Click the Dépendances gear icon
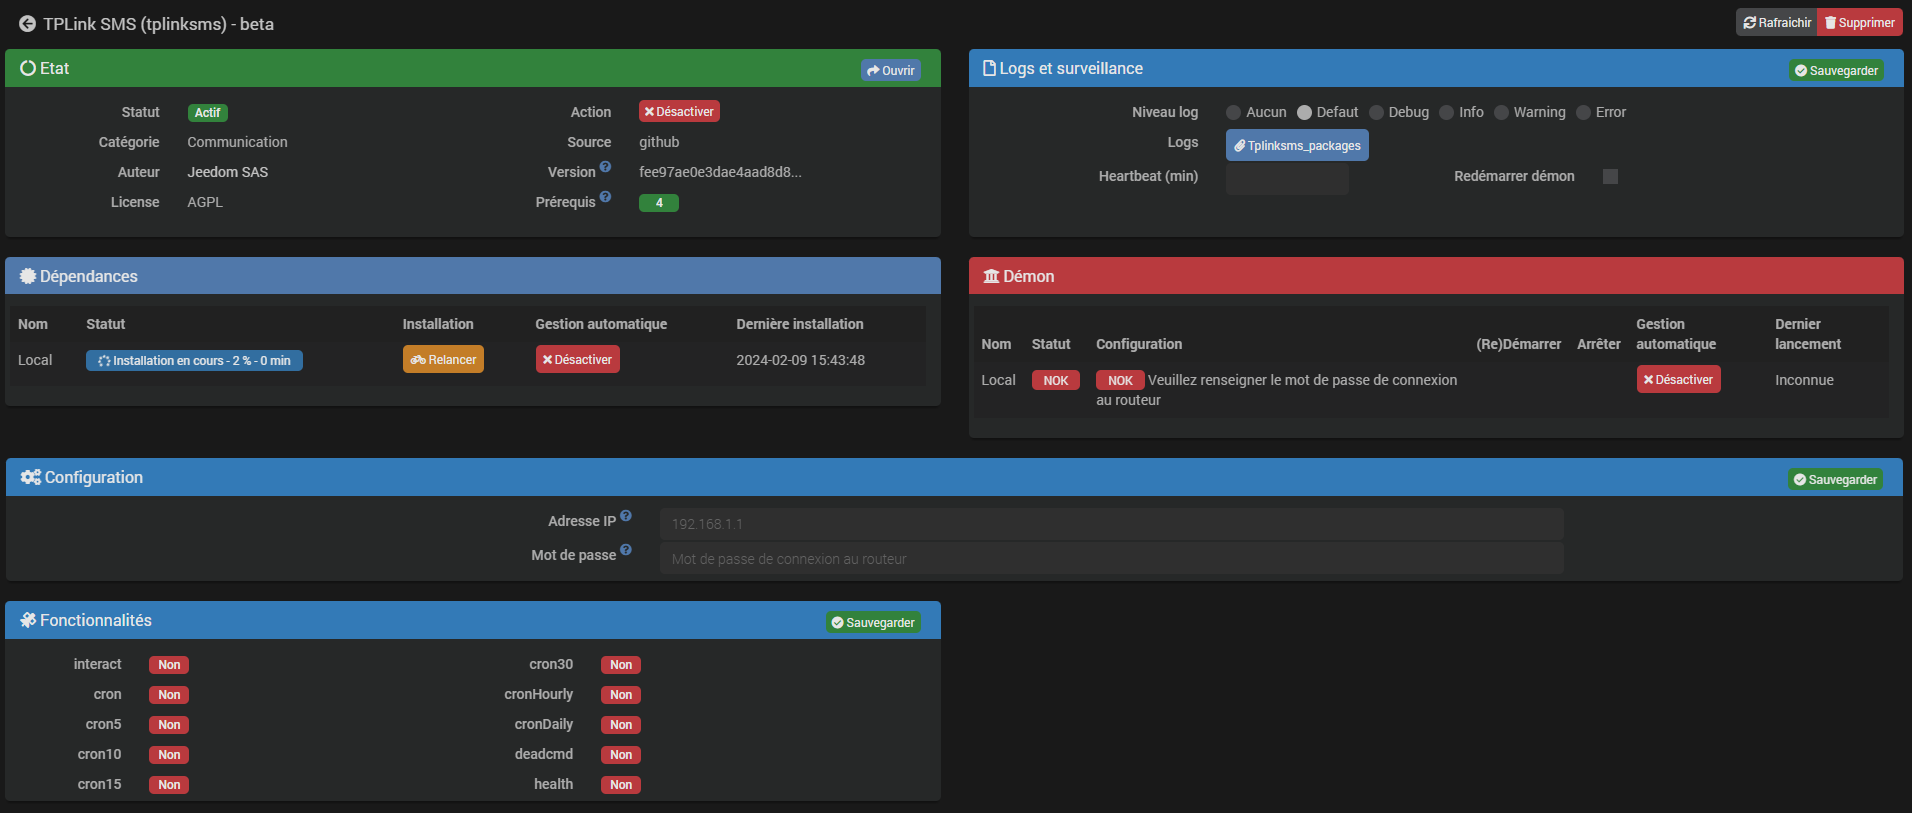1912x813 pixels. point(28,276)
